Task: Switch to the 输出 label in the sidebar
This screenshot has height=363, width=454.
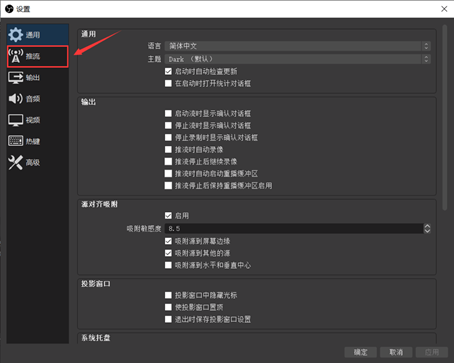Action: 33,78
